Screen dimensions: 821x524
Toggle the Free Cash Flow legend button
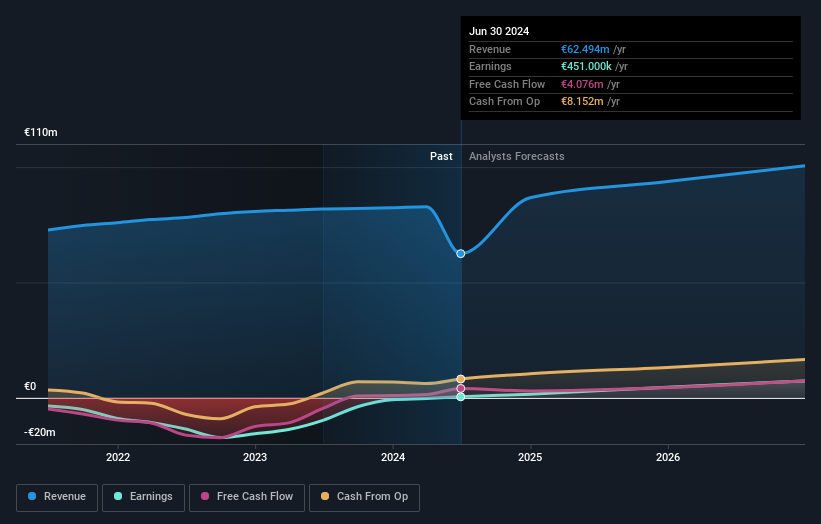[x=247, y=497]
